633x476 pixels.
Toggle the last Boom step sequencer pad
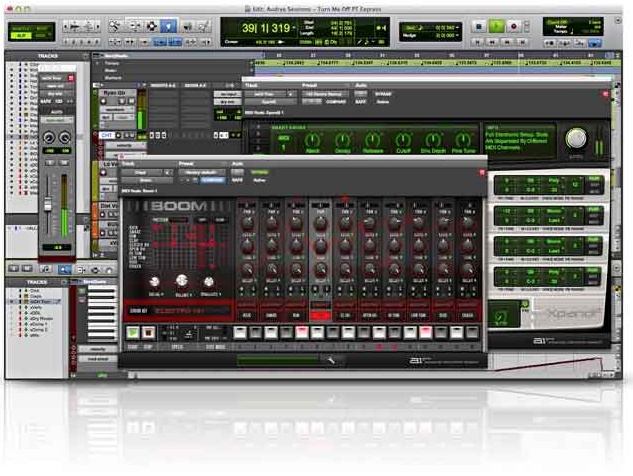(472, 333)
